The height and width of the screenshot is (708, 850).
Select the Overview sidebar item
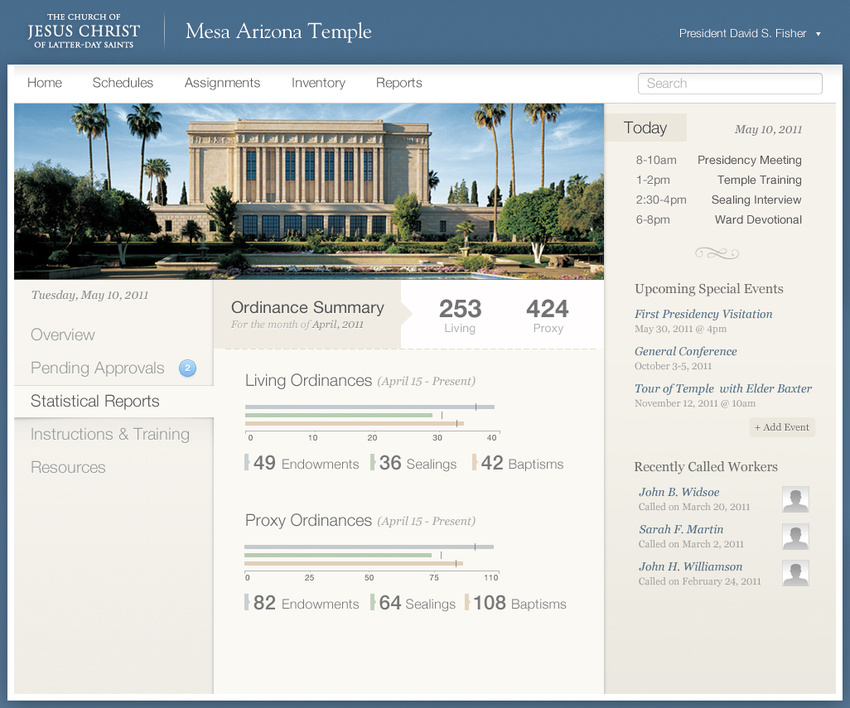63,334
